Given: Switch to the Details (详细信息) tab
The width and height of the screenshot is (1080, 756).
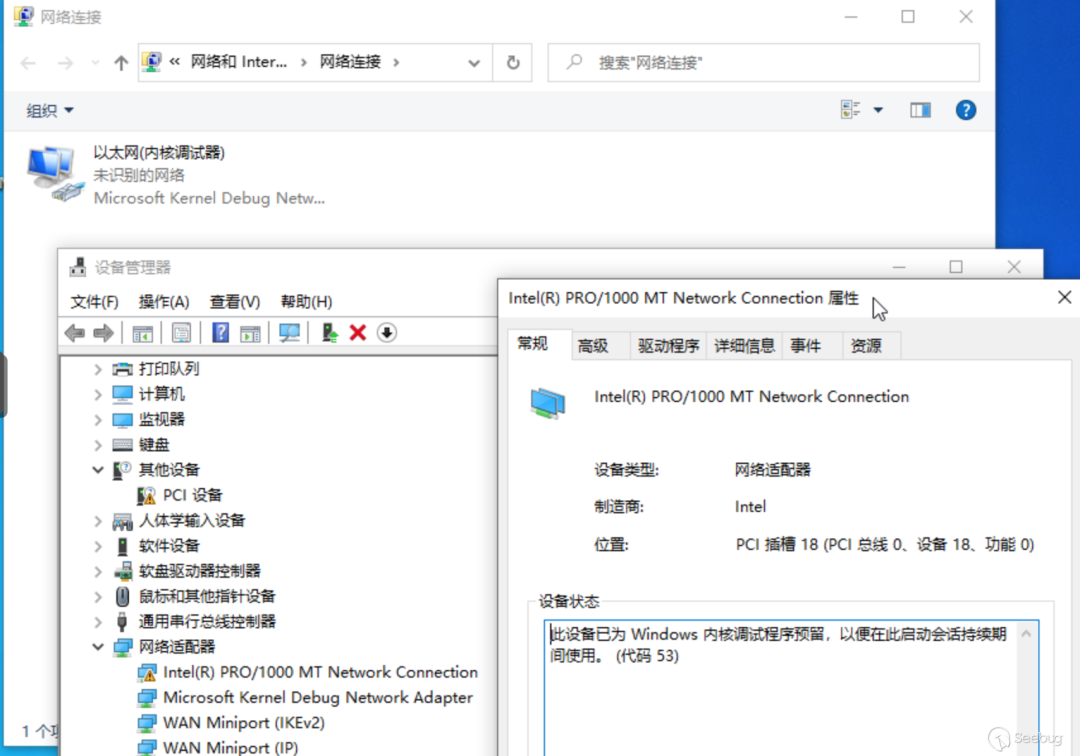Looking at the screenshot, I should tap(744, 346).
